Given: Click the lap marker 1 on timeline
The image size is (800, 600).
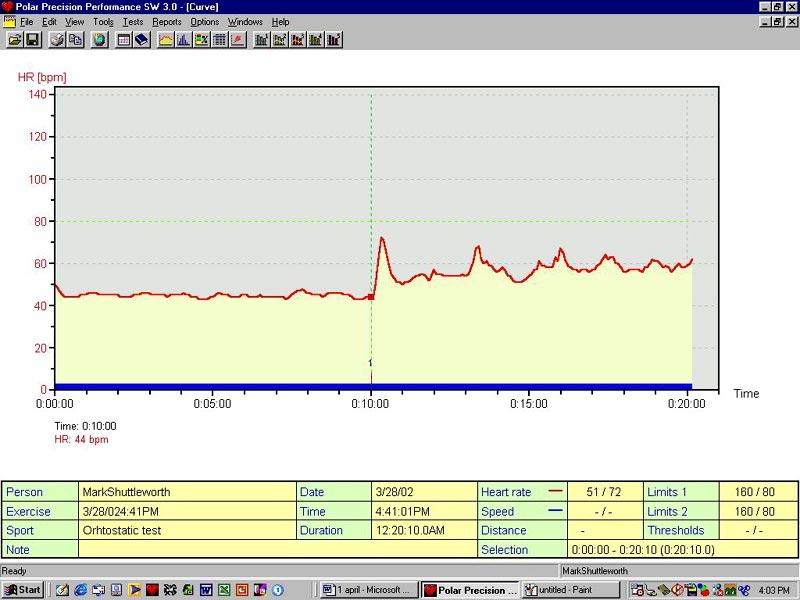Looking at the screenshot, I should (x=370, y=363).
